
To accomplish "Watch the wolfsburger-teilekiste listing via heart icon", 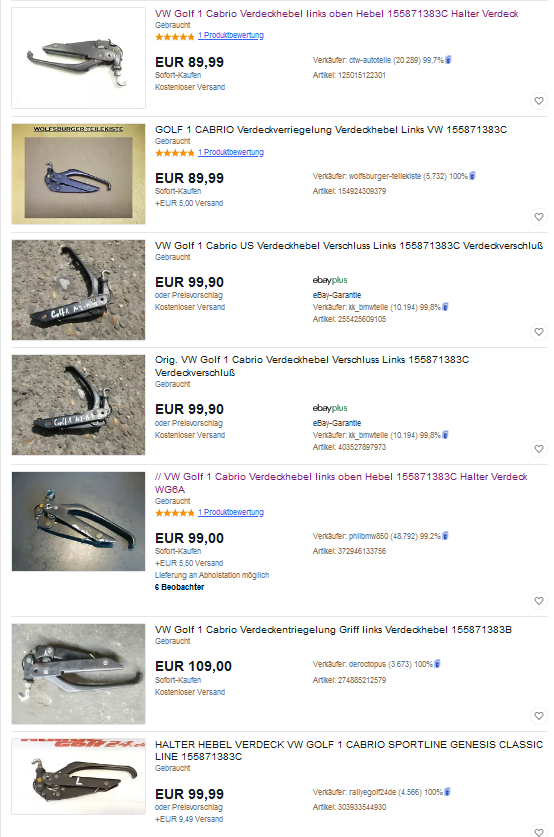I will click(x=539, y=217).
